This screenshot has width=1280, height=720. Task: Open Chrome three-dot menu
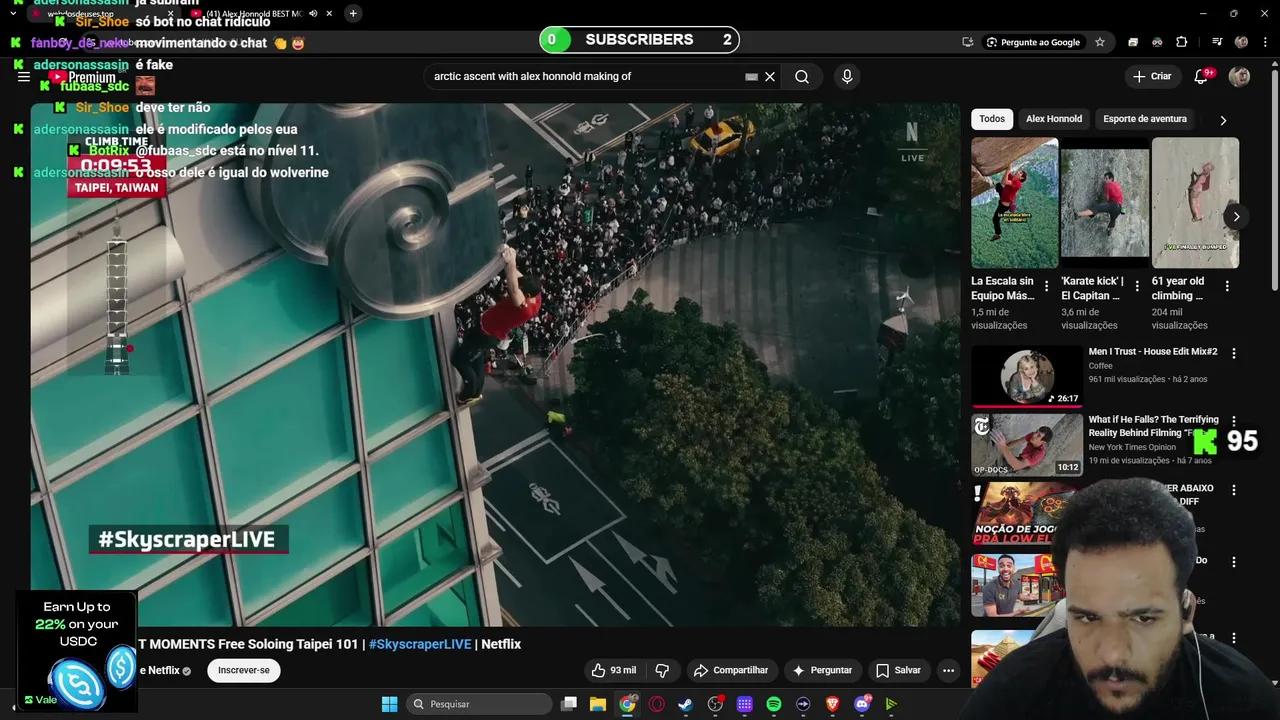coord(1265,42)
